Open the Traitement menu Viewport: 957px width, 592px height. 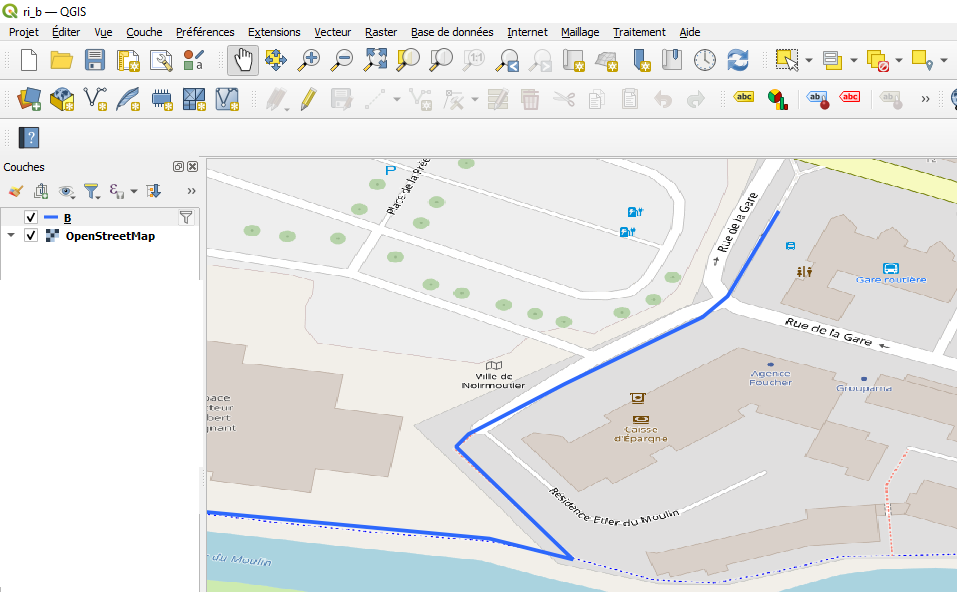[639, 32]
